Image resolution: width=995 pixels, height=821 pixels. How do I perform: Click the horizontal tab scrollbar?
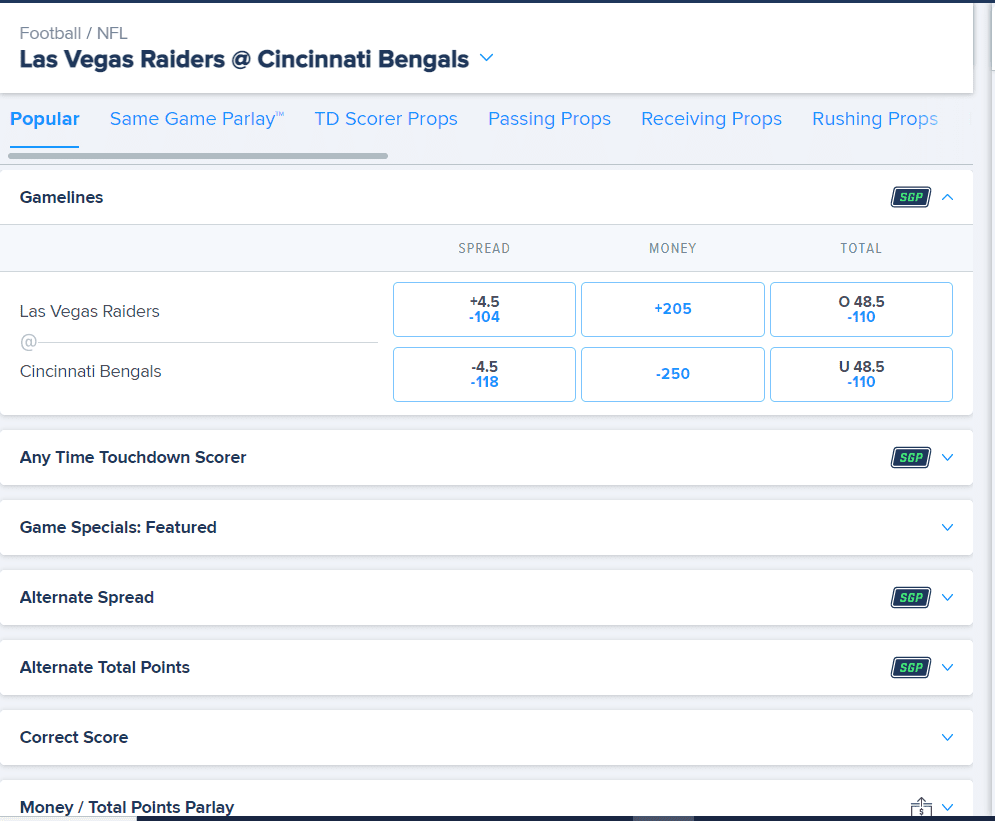click(x=198, y=156)
